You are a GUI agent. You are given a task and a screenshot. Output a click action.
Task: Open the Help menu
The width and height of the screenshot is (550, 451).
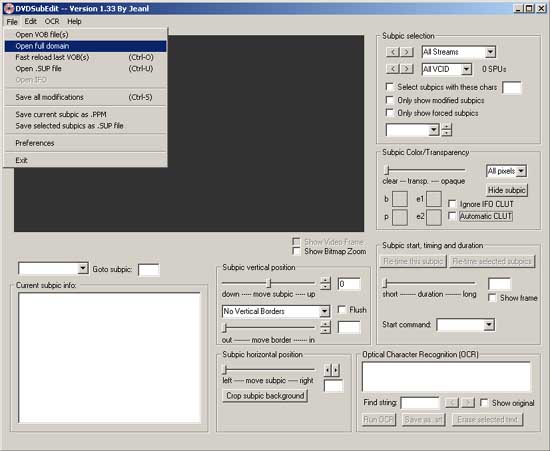pyautogui.click(x=74, y=21)
